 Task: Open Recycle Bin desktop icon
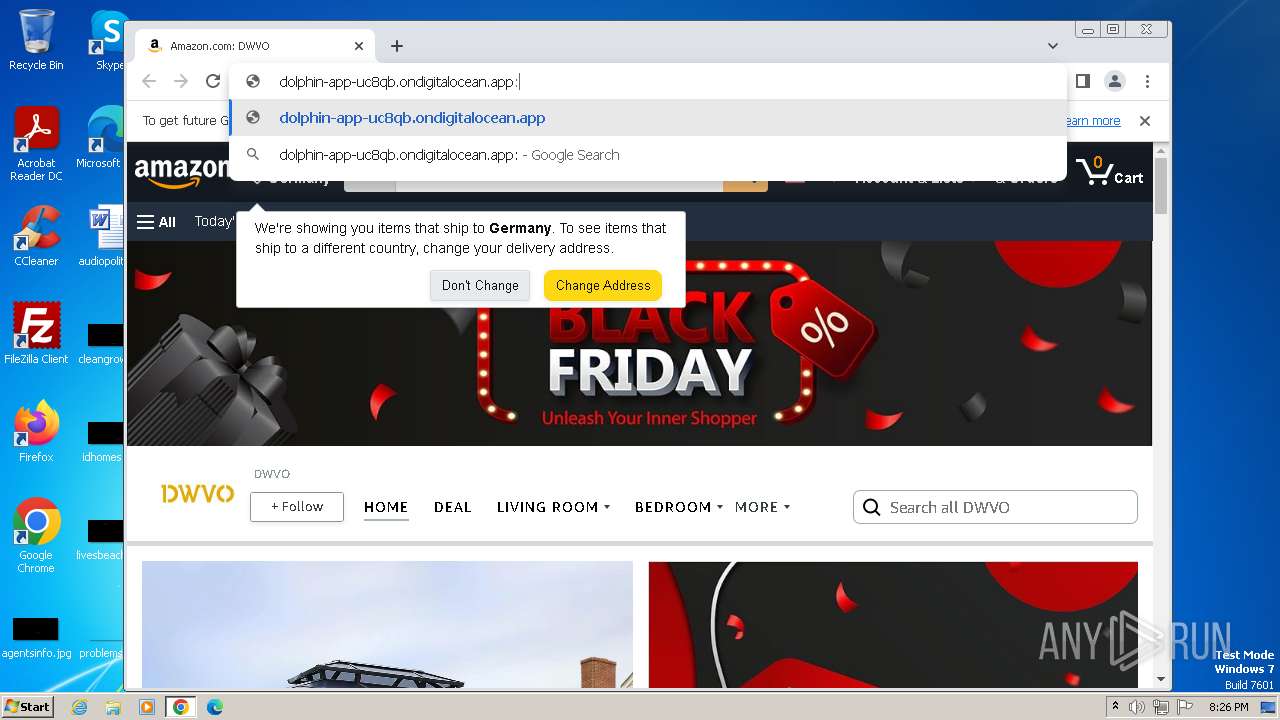tap(36, 40)
